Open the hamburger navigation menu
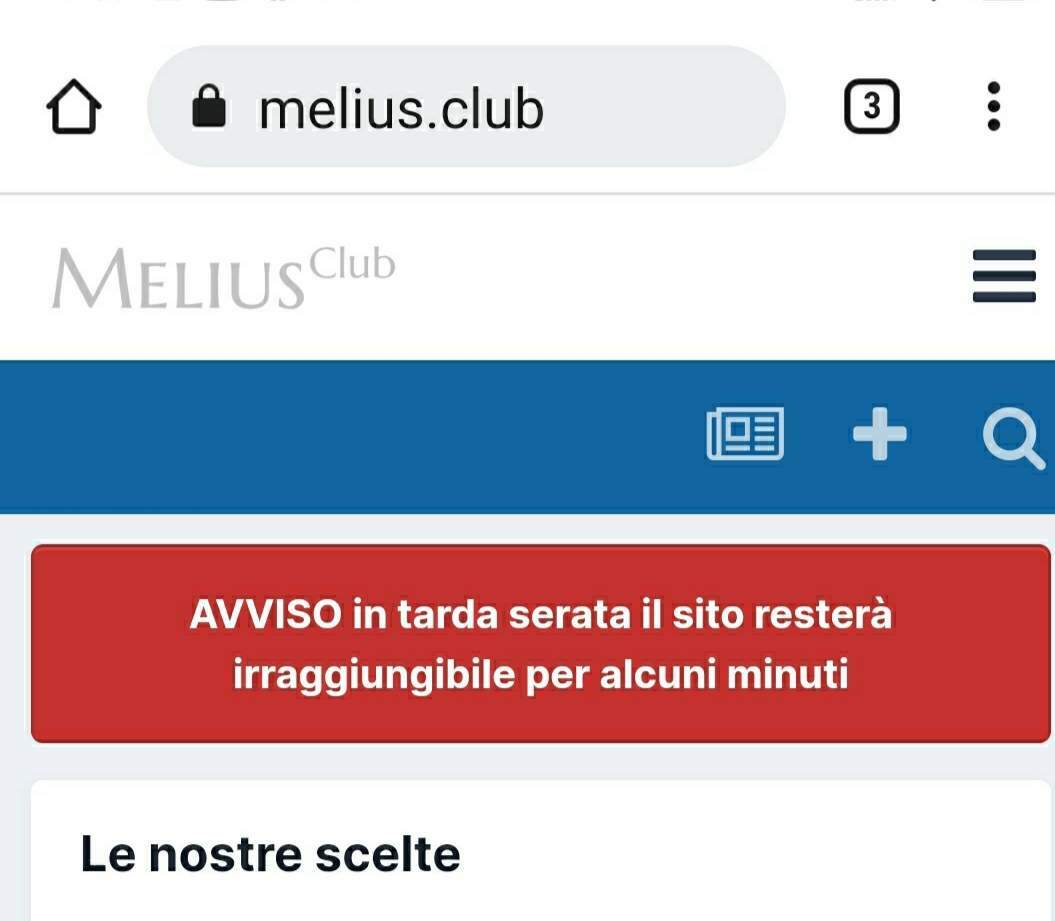1055x921 pixels. pyautogui.click(x=1004, y=276)
